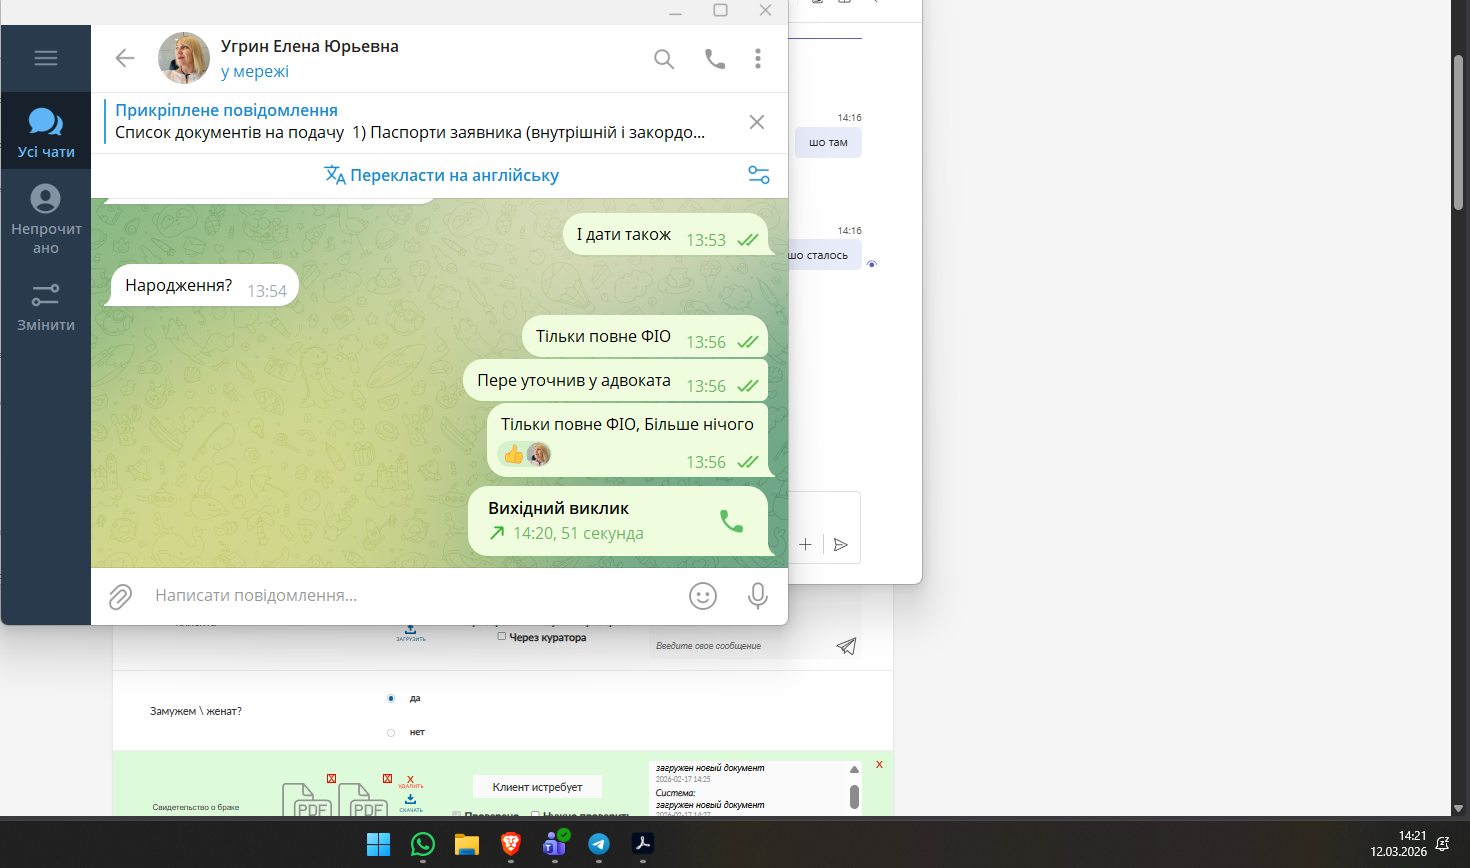1470x868 pixels.
Task: Open the Telegram hamburger menu
Action: [x=46, y=58]
